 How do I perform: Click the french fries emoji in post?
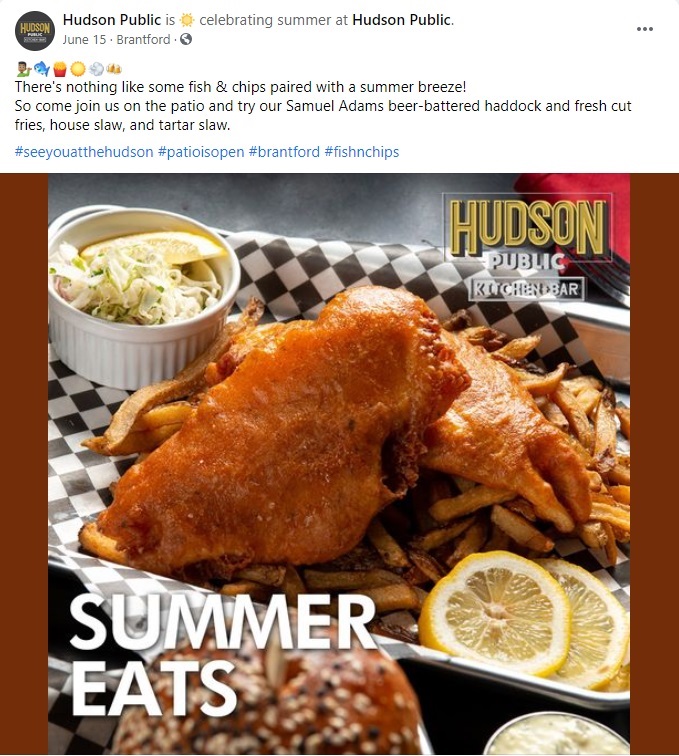pyautogui.click(x=60, y=69)
